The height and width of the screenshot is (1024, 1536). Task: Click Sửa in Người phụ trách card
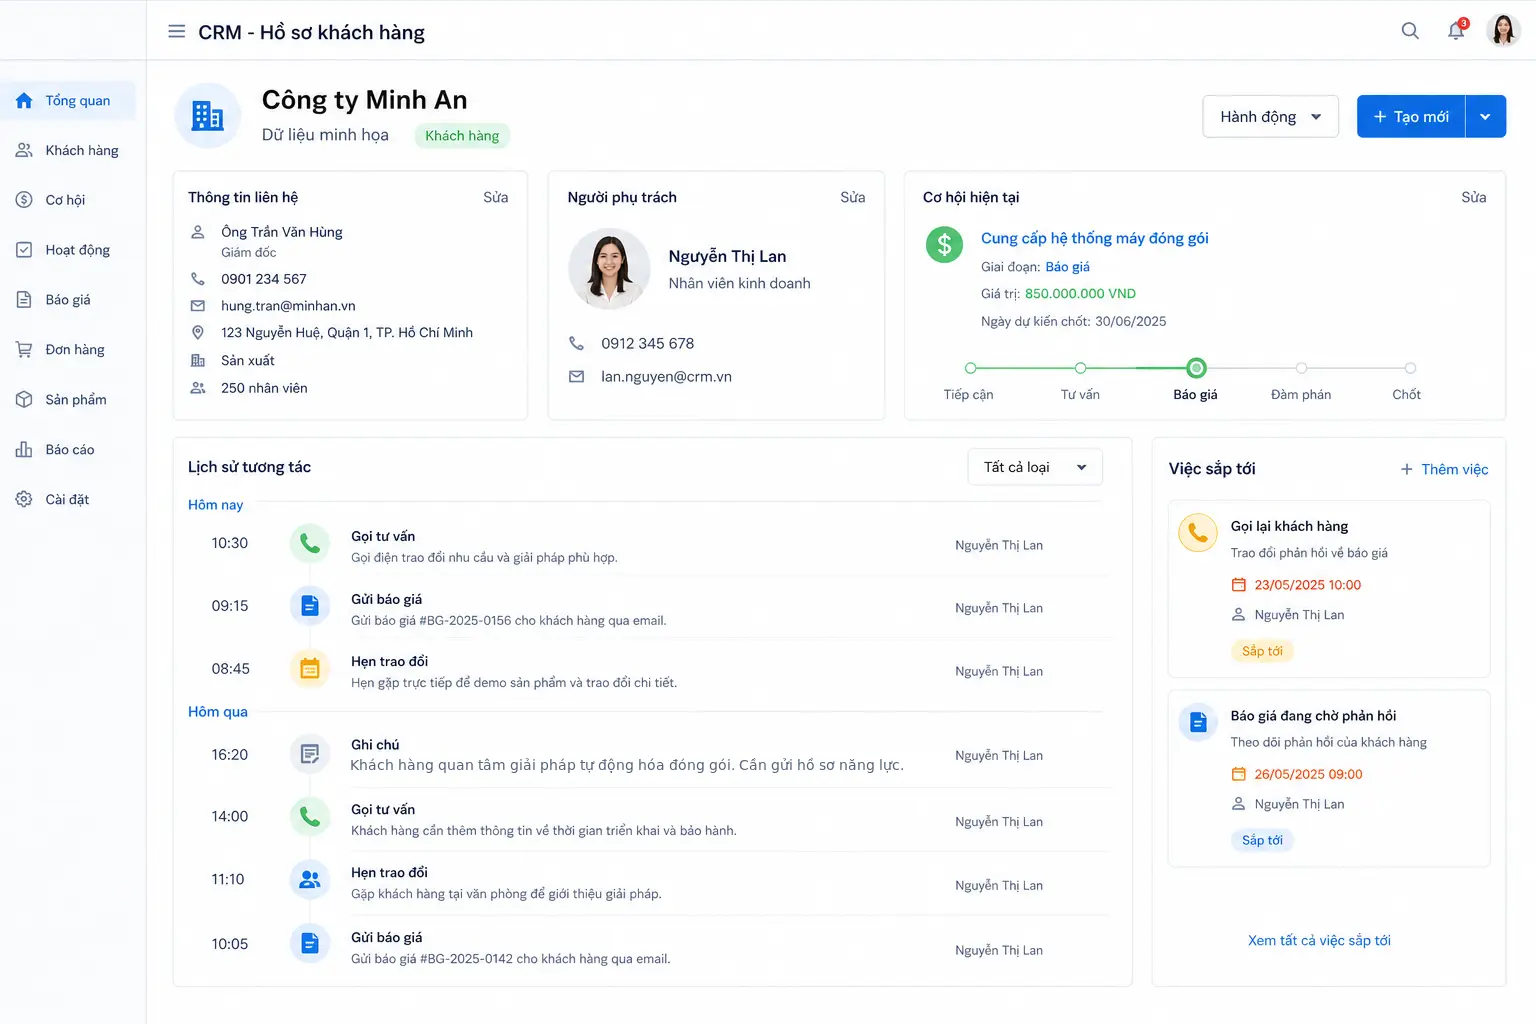click(852, 198)
